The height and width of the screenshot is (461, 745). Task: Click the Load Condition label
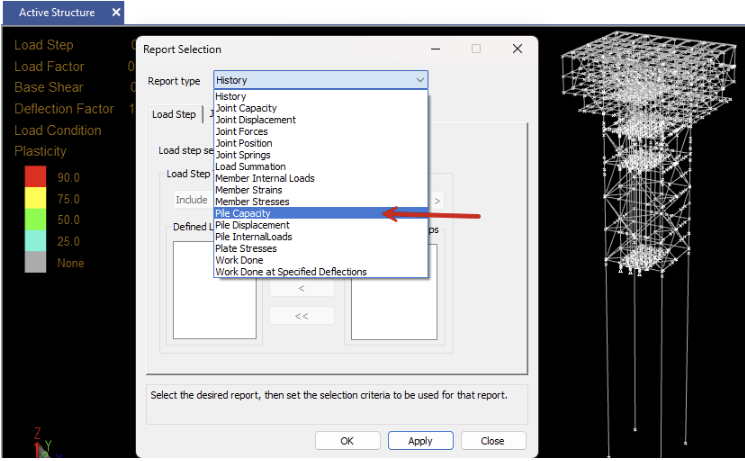[x=57, y=130]
